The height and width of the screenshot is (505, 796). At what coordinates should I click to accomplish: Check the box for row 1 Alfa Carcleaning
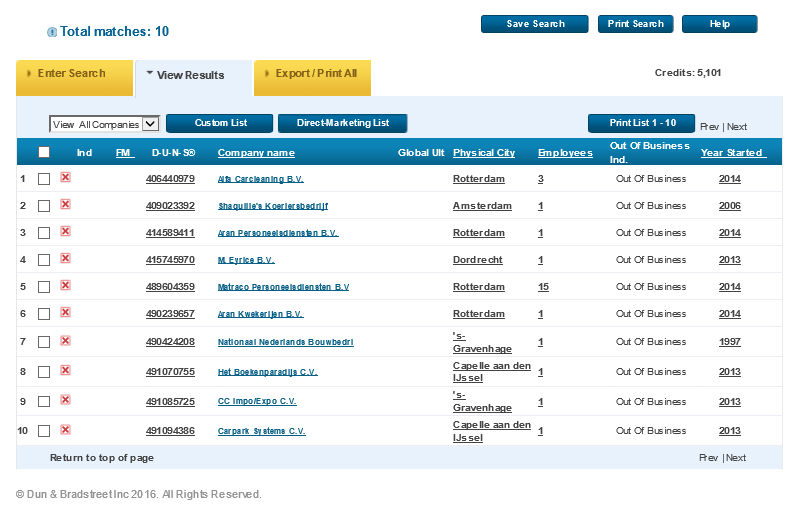click(x=44, y=179)
